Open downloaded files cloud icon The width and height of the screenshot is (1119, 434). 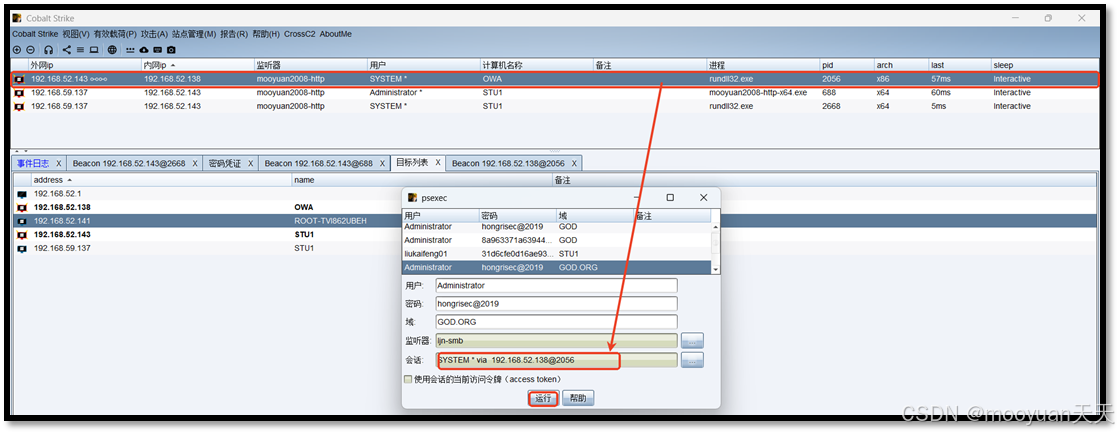[144, 50]
